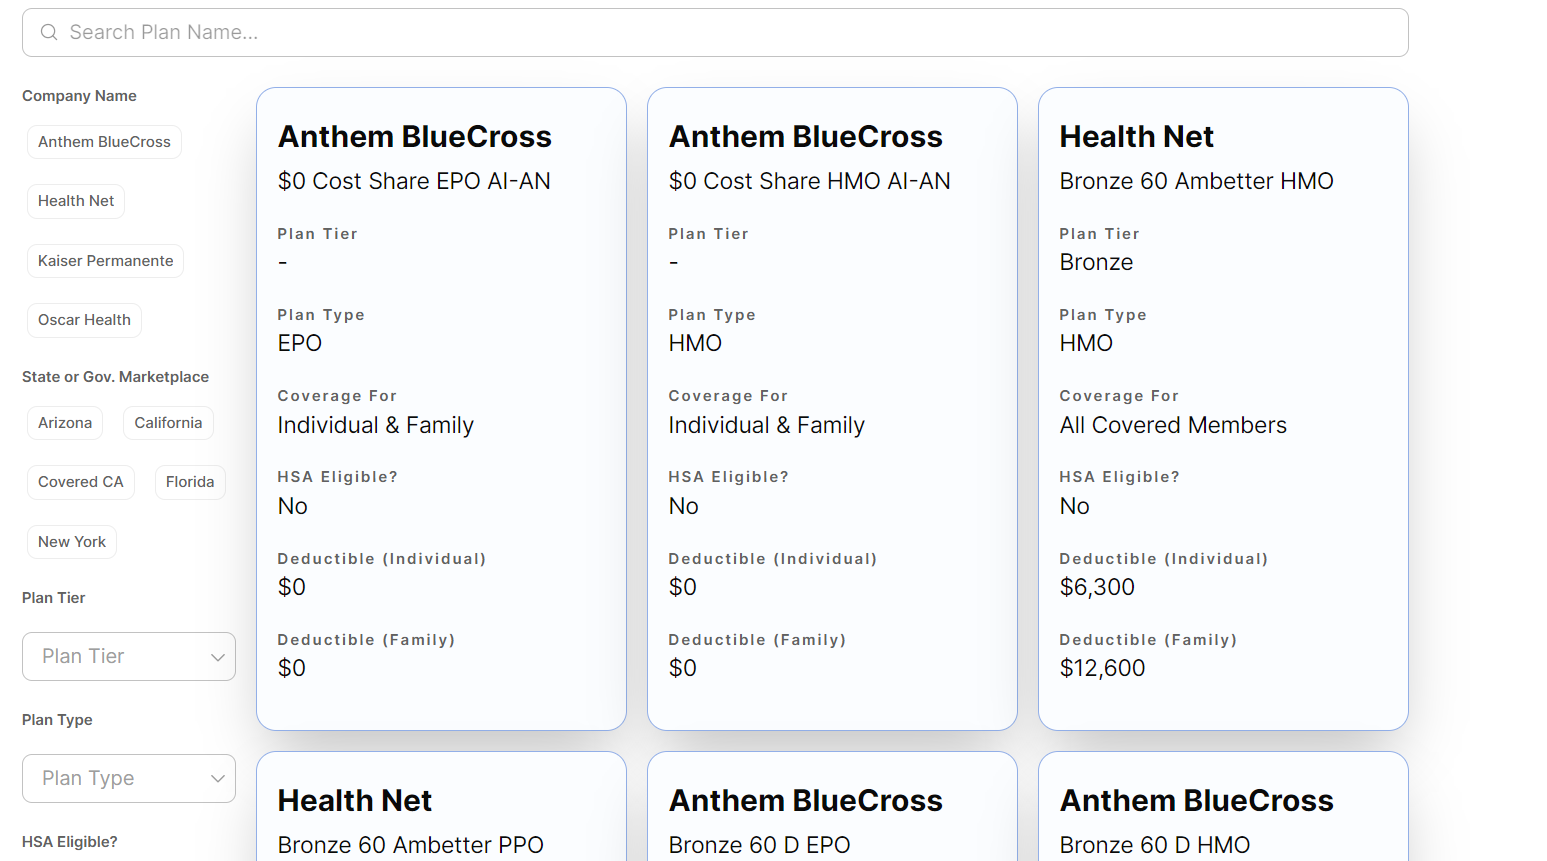
Task: Open the Bronze 60 Ambetter HMO card
Action: point(1223,409)
